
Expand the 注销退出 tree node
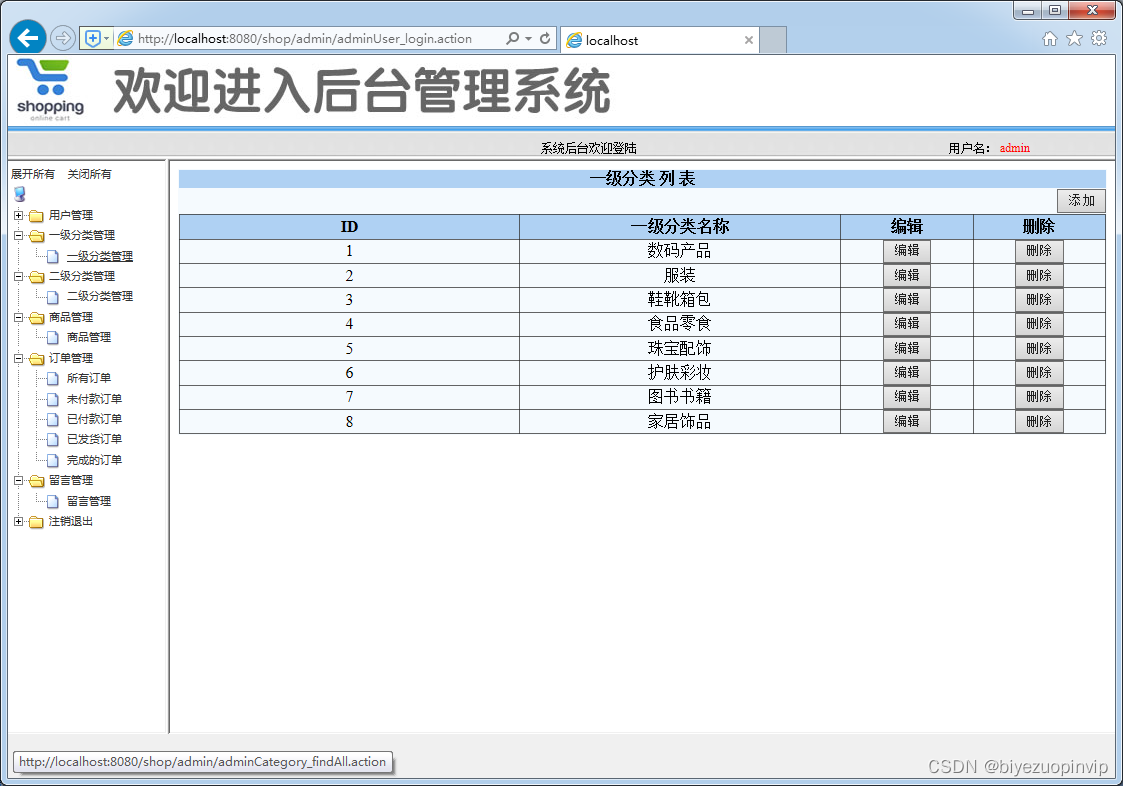19,521
